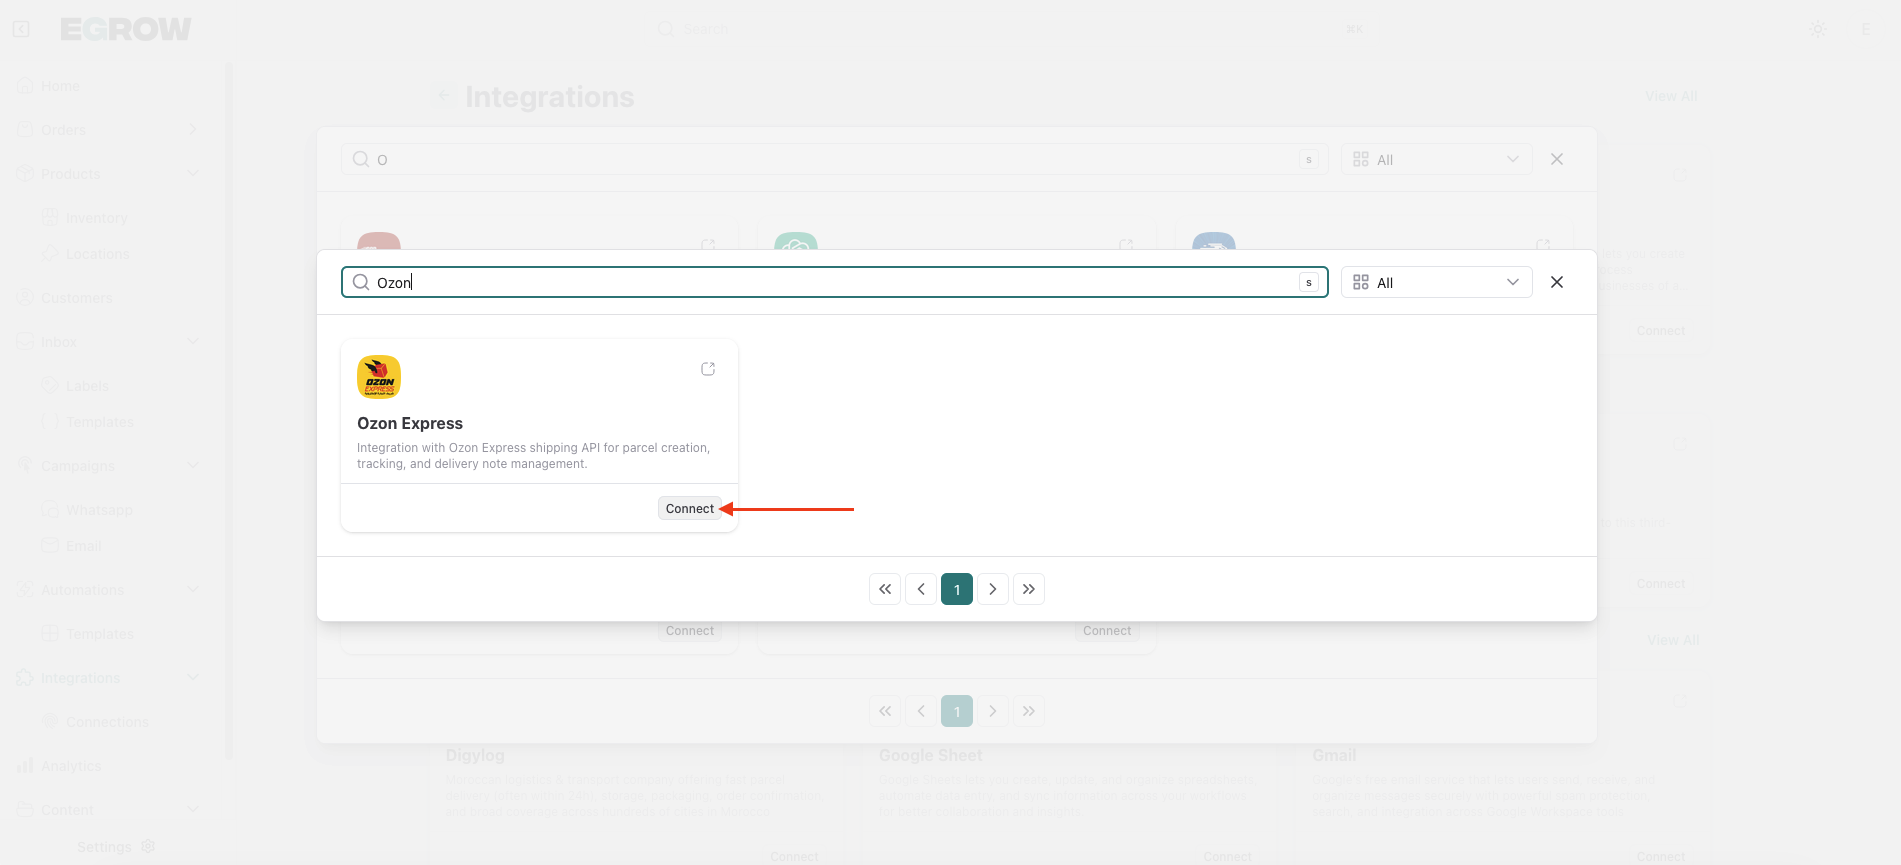This screenshot has height=865, width=1901.
Task: Open Labels under Inbox
Action: (x=87, y=386)
